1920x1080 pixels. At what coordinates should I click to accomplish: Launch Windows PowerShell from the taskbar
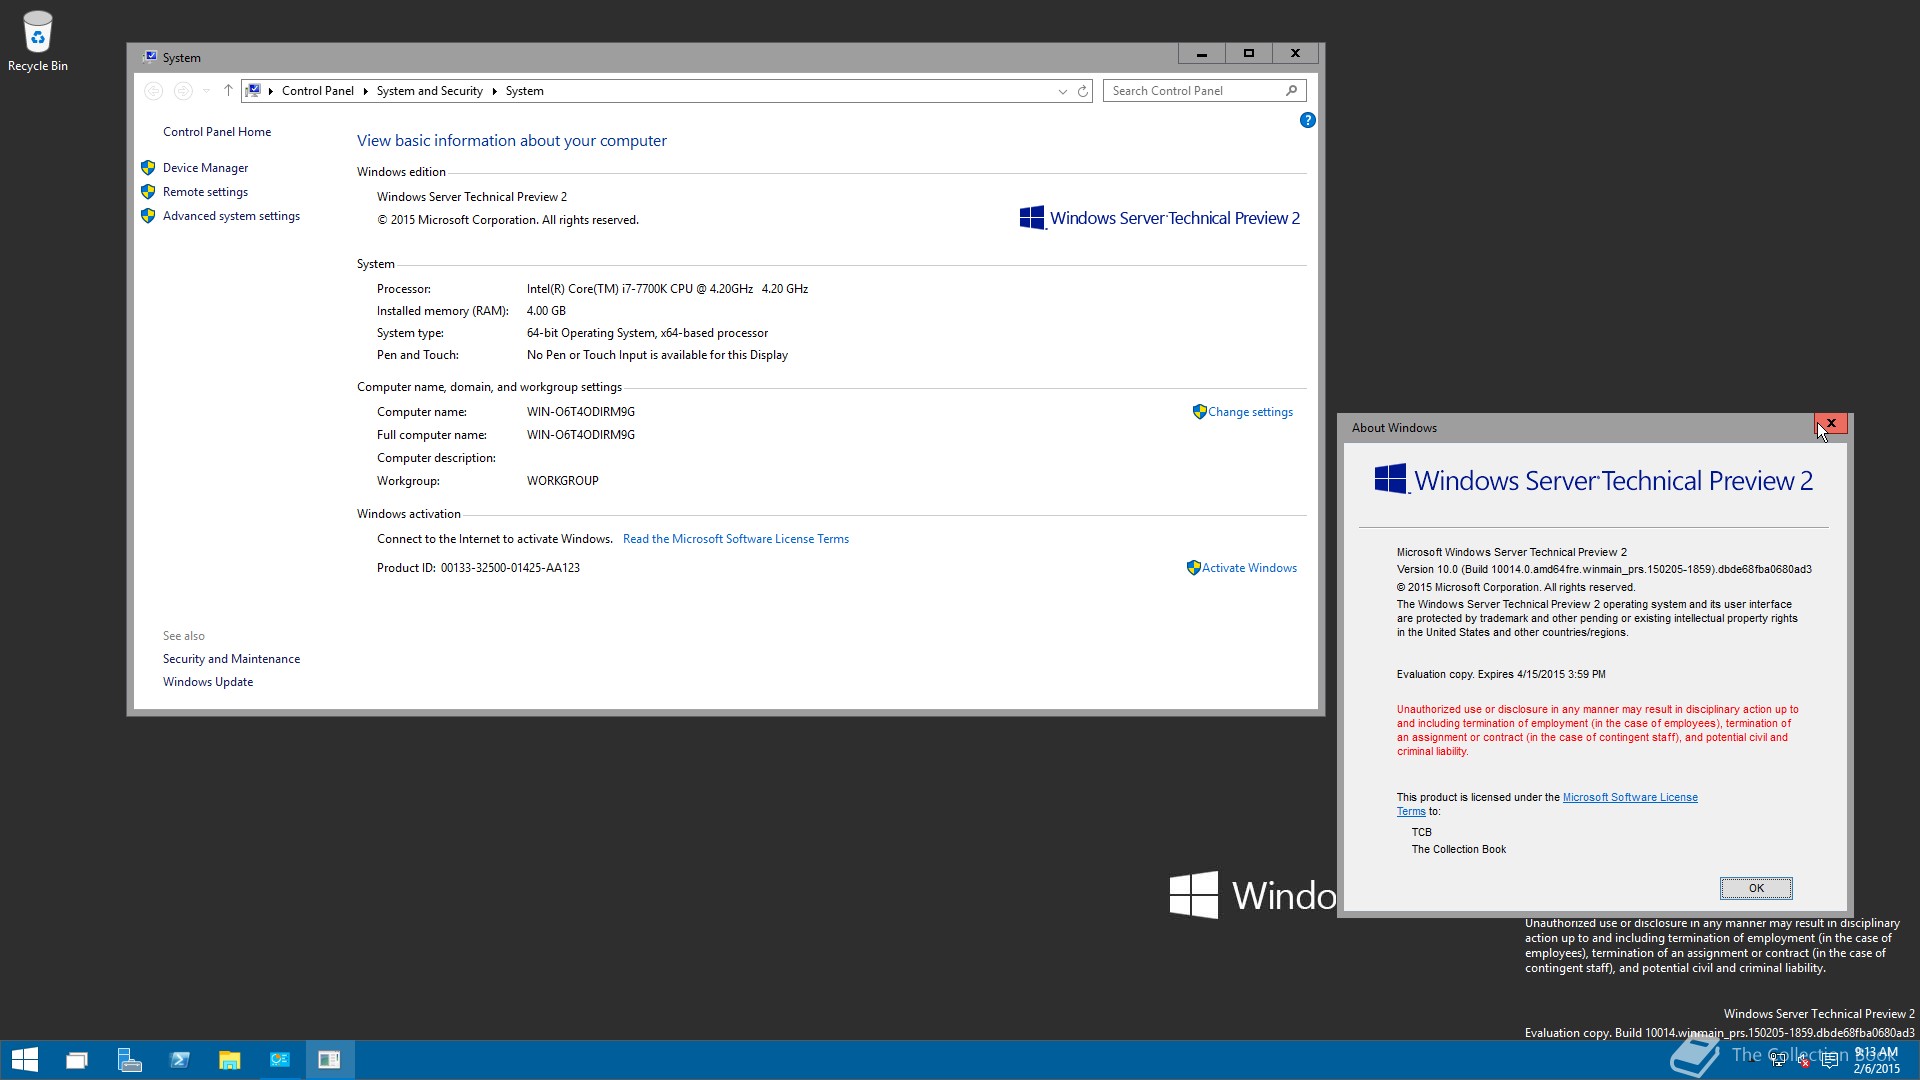tap(180, 1060)
